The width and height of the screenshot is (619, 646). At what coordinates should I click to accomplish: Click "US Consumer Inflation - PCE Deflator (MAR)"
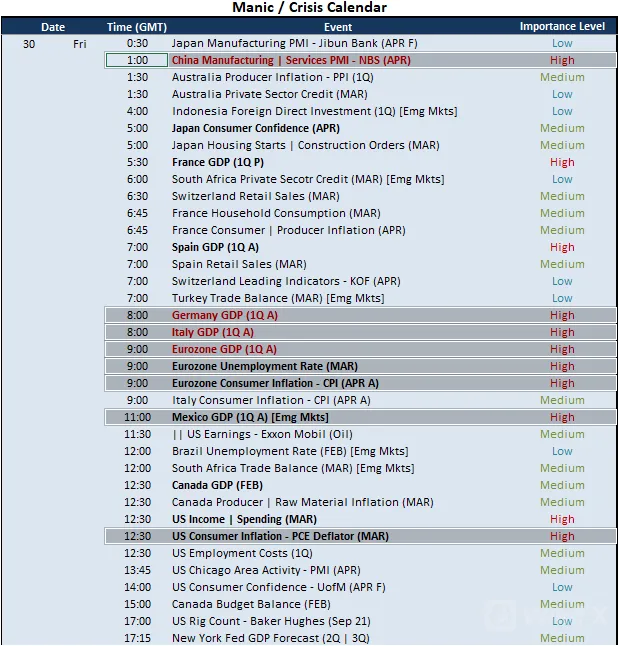point(280,536)
